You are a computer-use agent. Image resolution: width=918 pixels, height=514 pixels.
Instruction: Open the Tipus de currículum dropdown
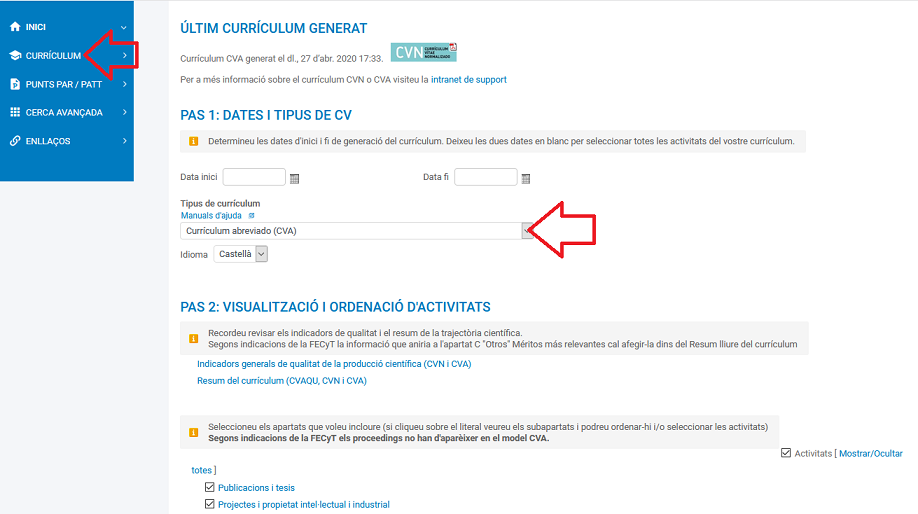357,231
